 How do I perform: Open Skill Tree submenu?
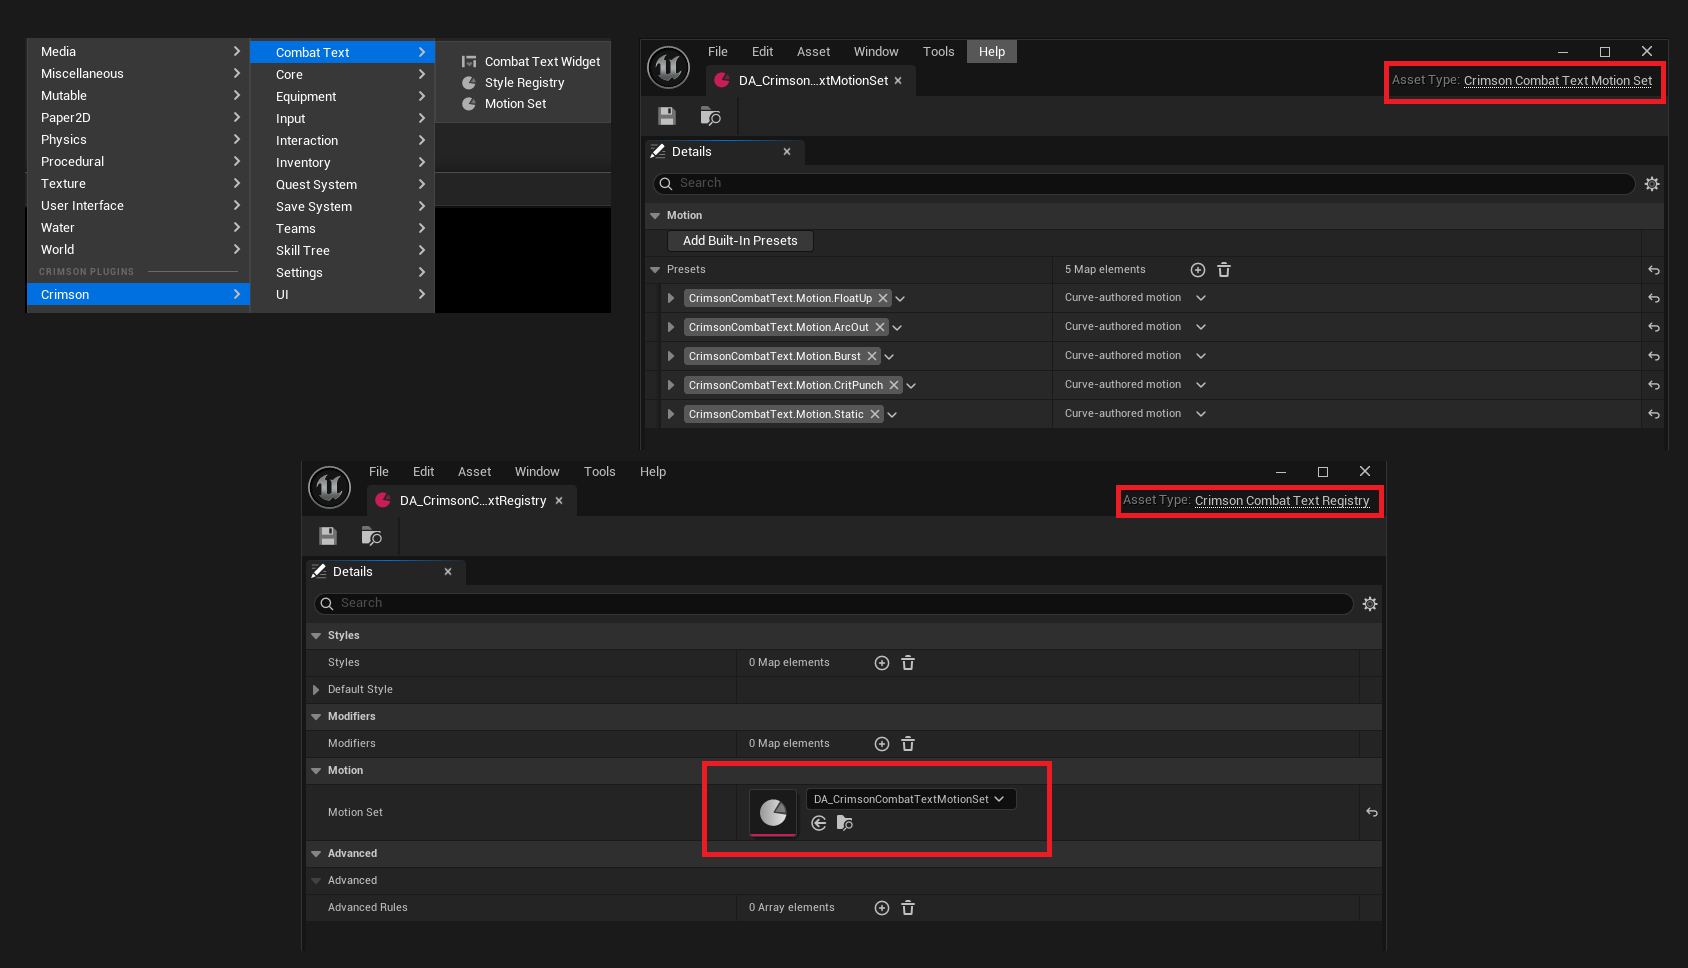(x=342, y=251)
